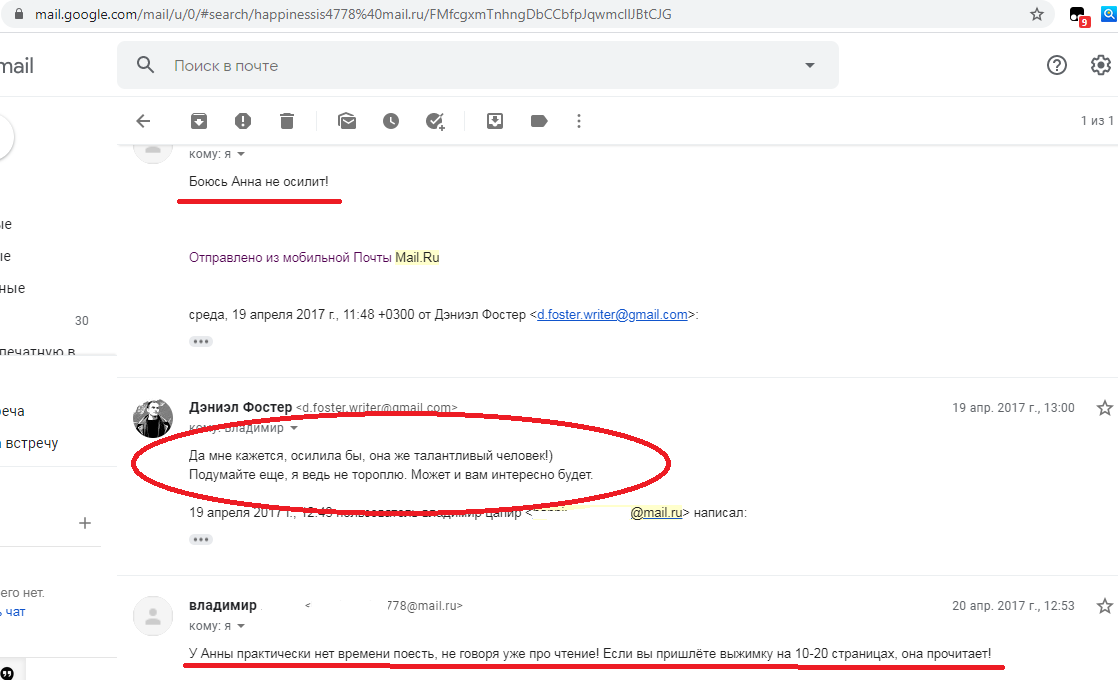The height and width of the screenshot is (680, 1118).
Task: Archive this conversation
Action: [x=199, y=121]
